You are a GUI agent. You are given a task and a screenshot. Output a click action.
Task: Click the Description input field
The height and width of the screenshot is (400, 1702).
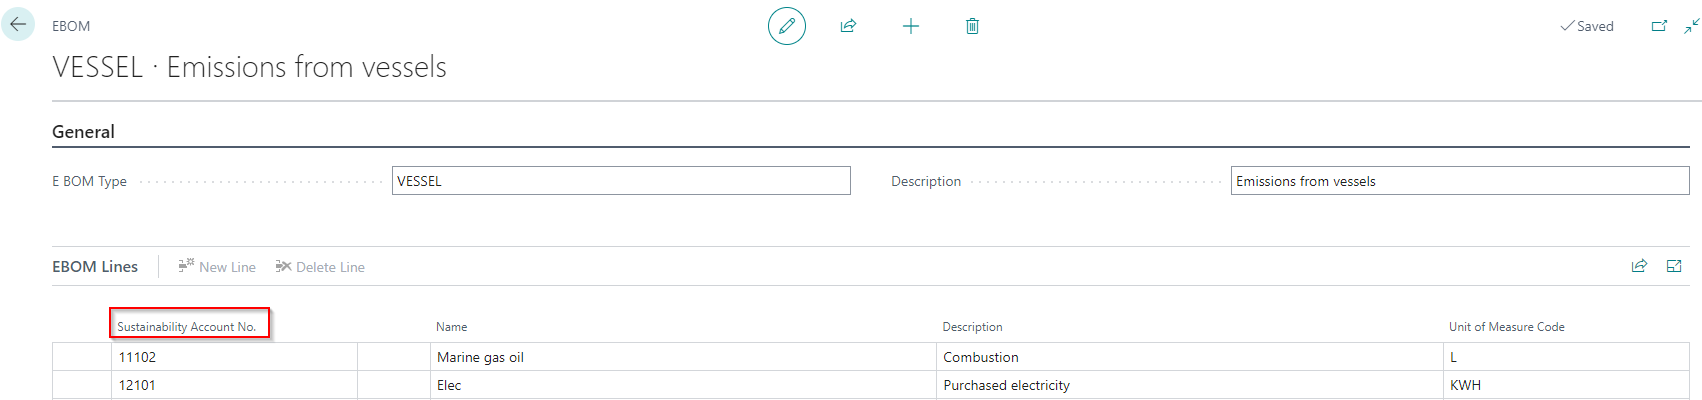[1459, 181]
